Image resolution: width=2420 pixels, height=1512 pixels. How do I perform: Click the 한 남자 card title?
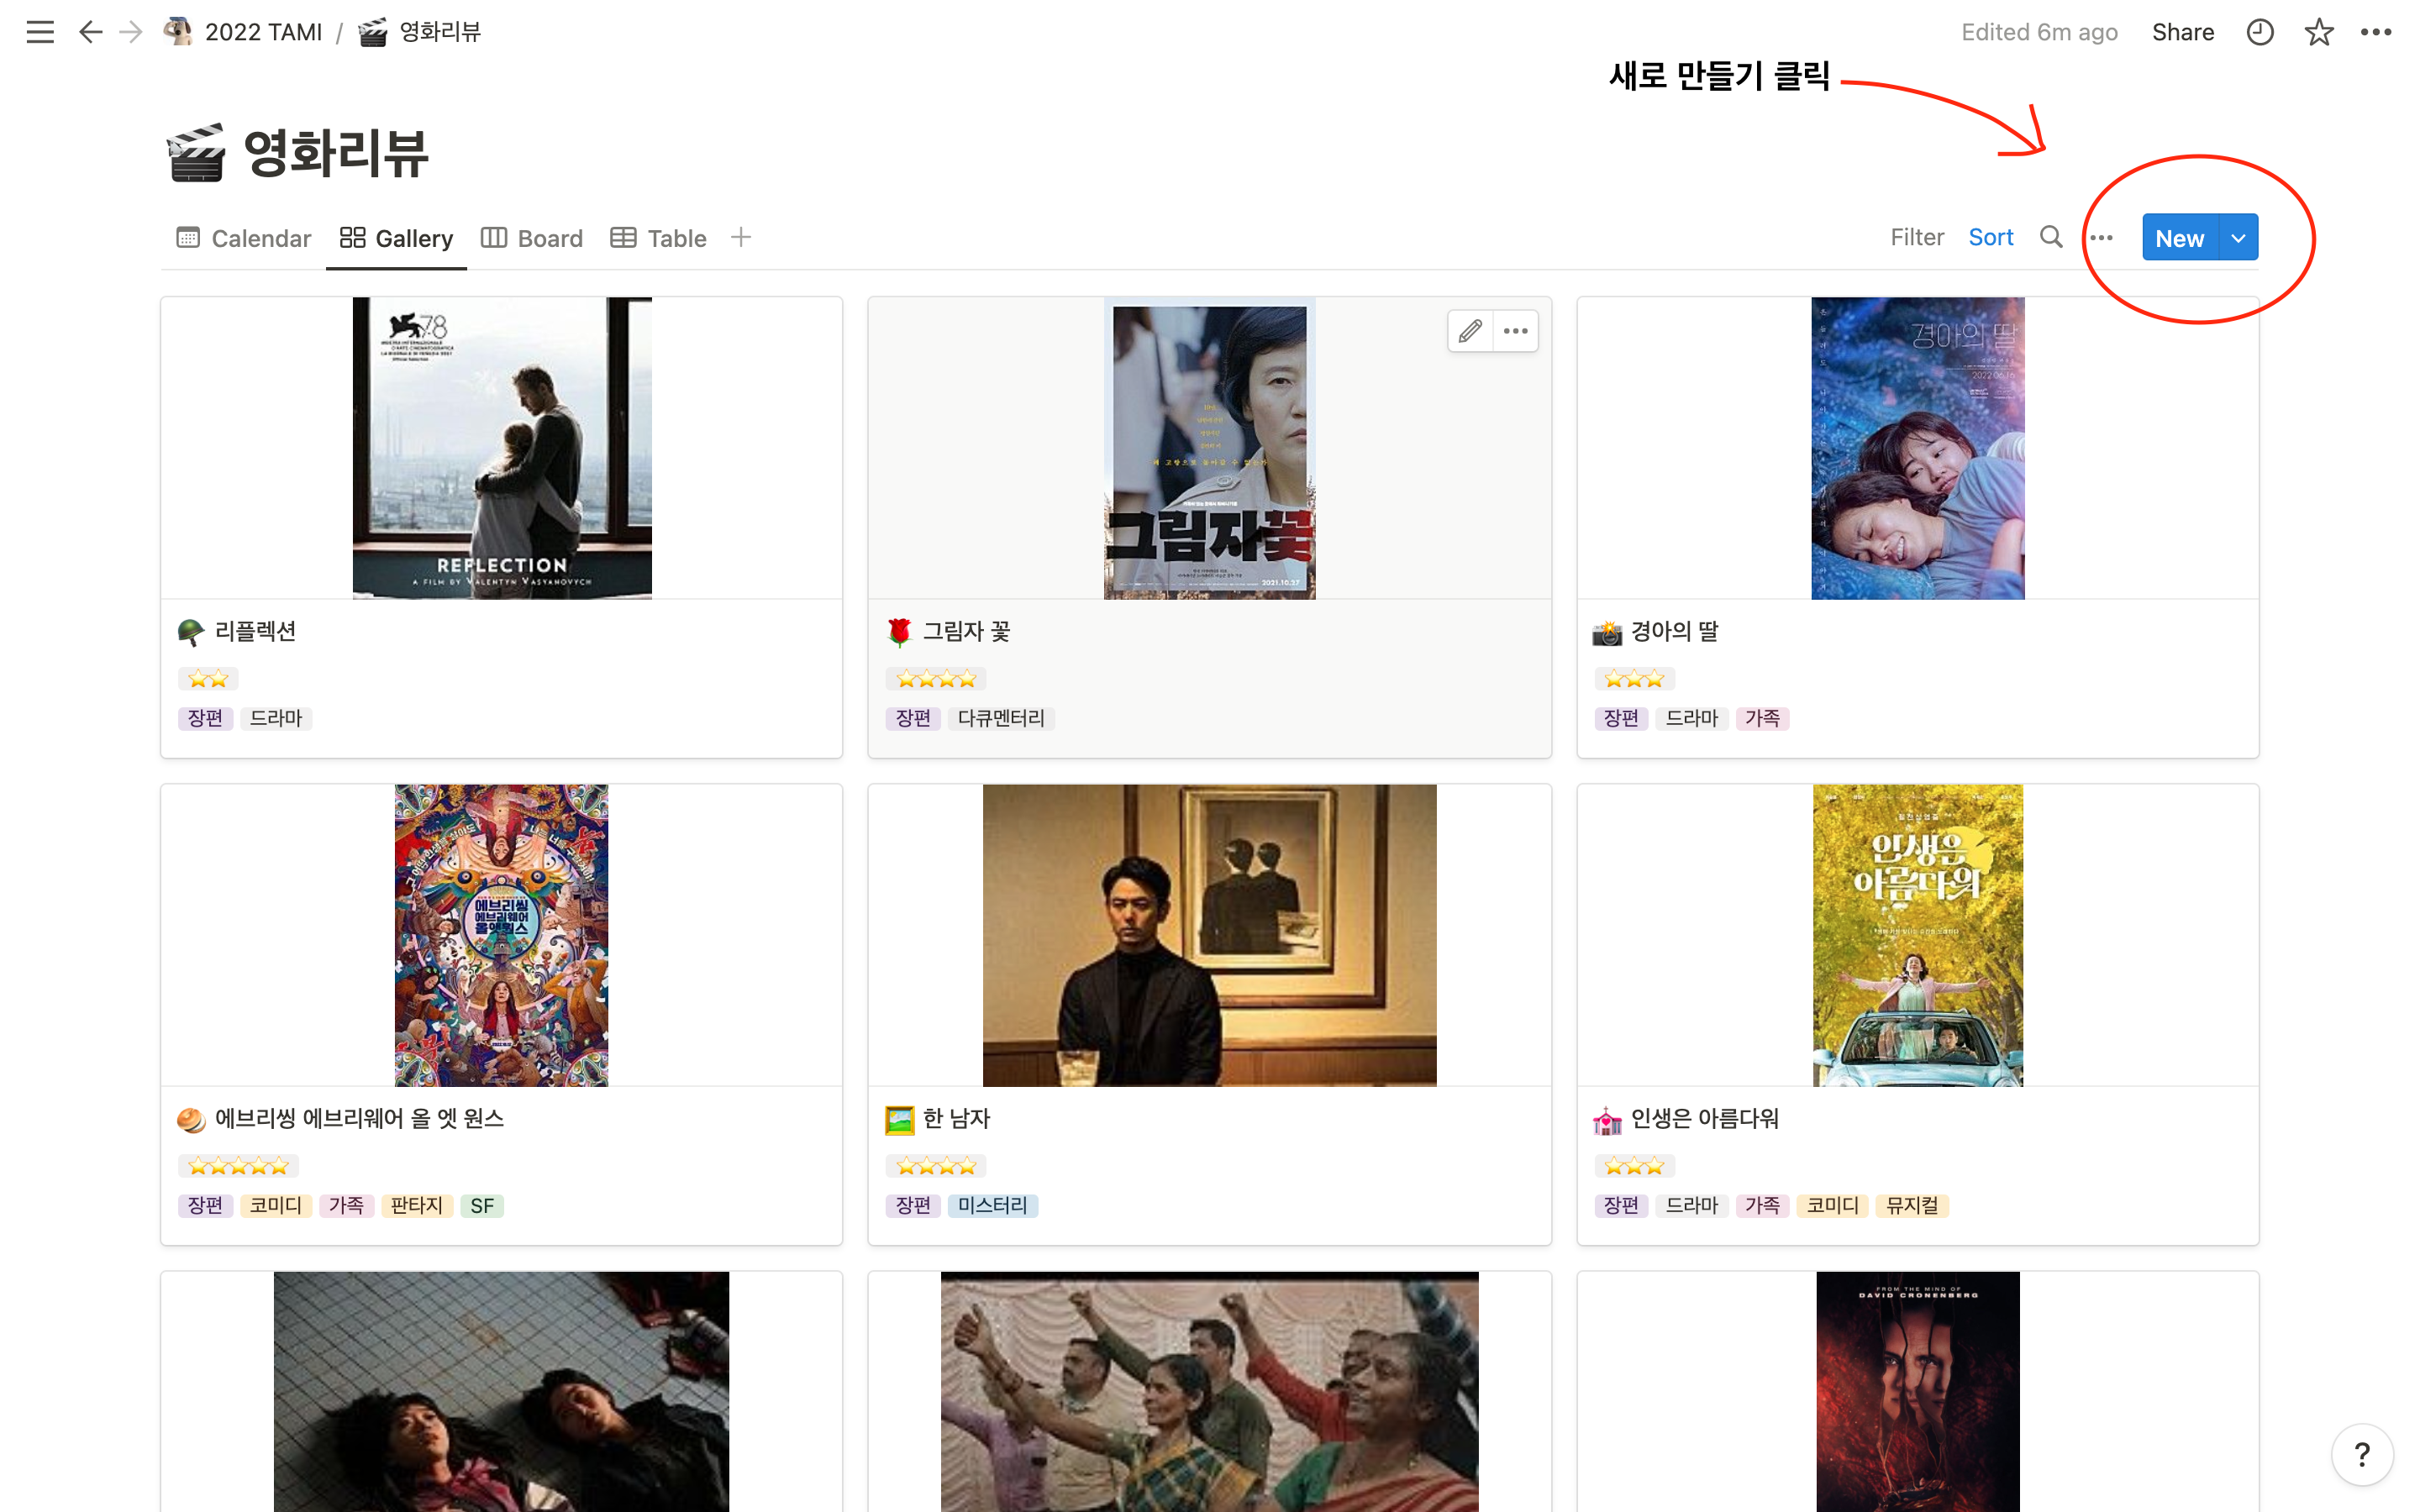956,1119
